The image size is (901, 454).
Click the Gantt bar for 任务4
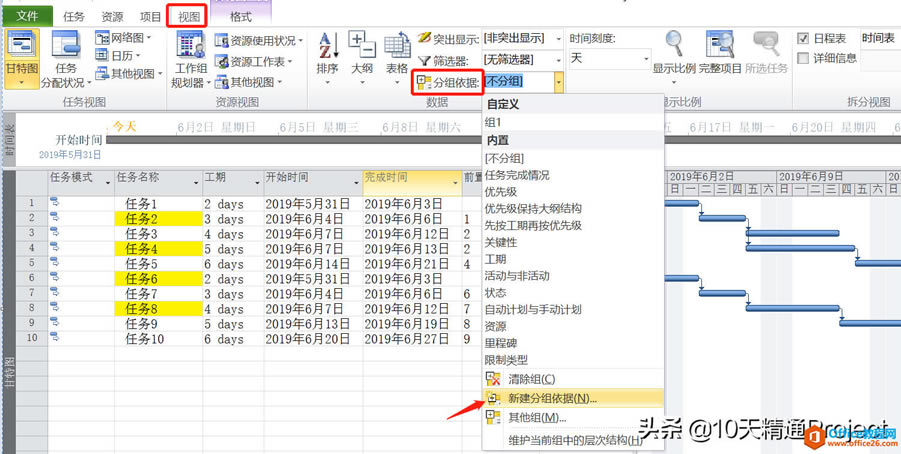click(800, 248)
